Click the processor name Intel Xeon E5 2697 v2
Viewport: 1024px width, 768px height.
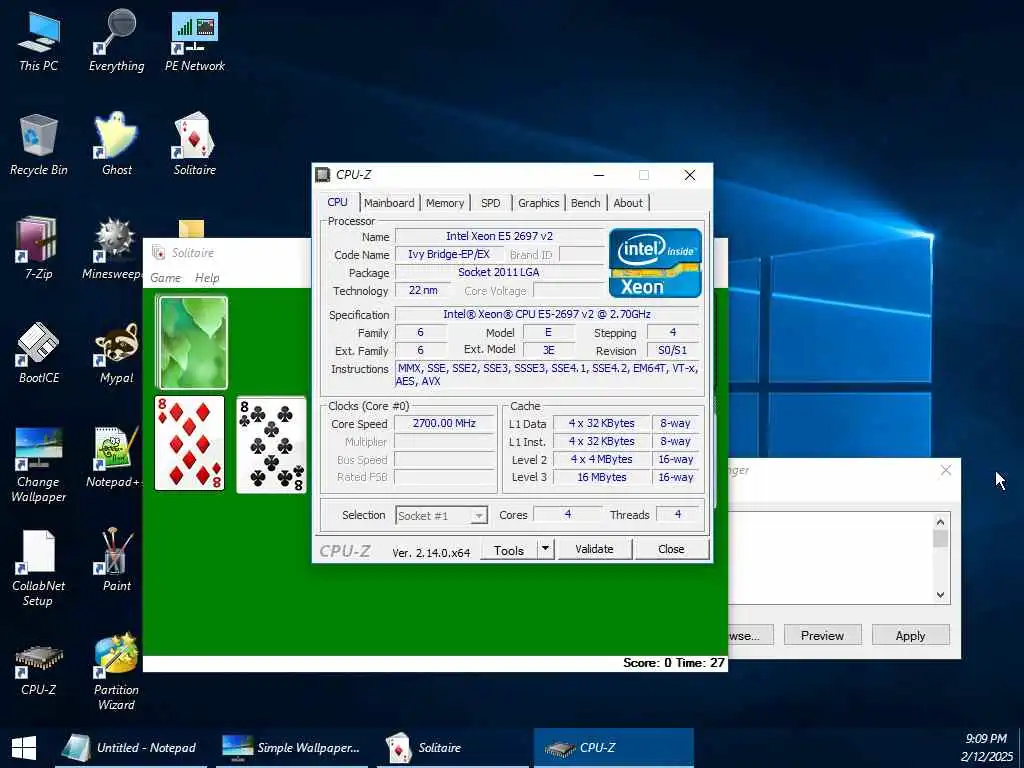click(x=500, y=236)
